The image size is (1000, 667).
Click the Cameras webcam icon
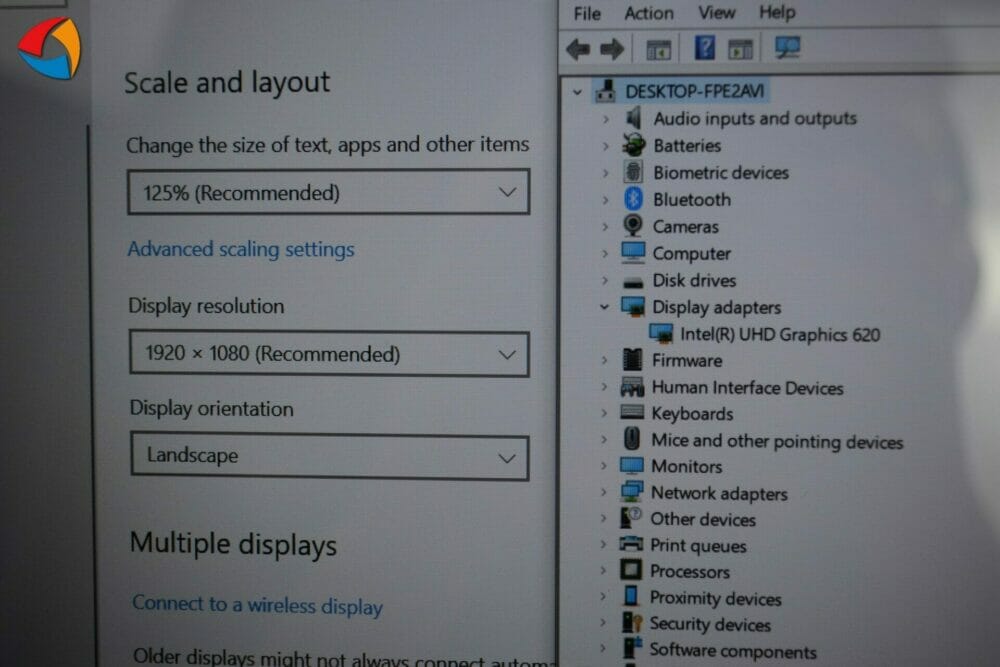[633, 226]
